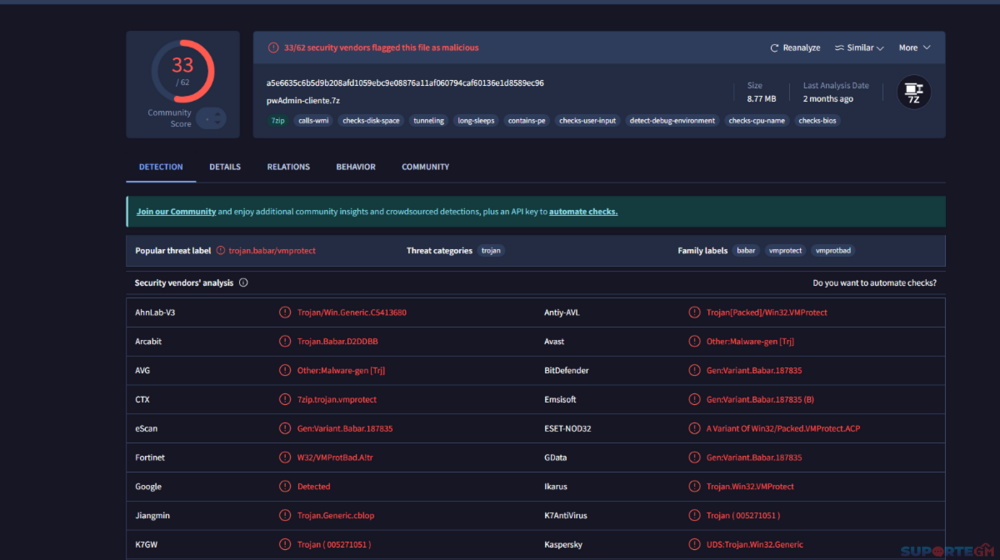Go to the Community tab

click(425, 167)
